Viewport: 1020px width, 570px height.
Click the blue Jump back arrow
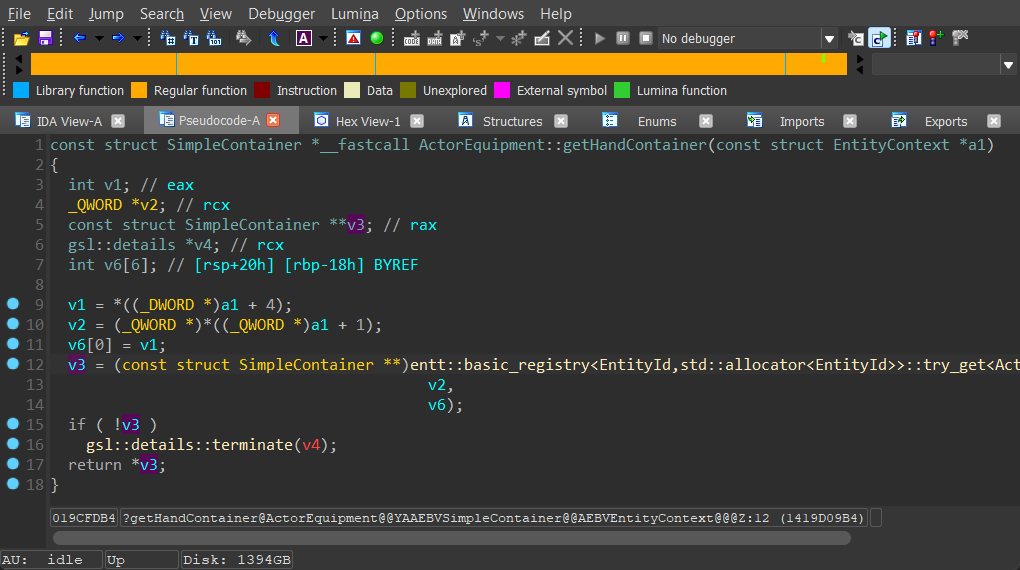click(79, 38)
